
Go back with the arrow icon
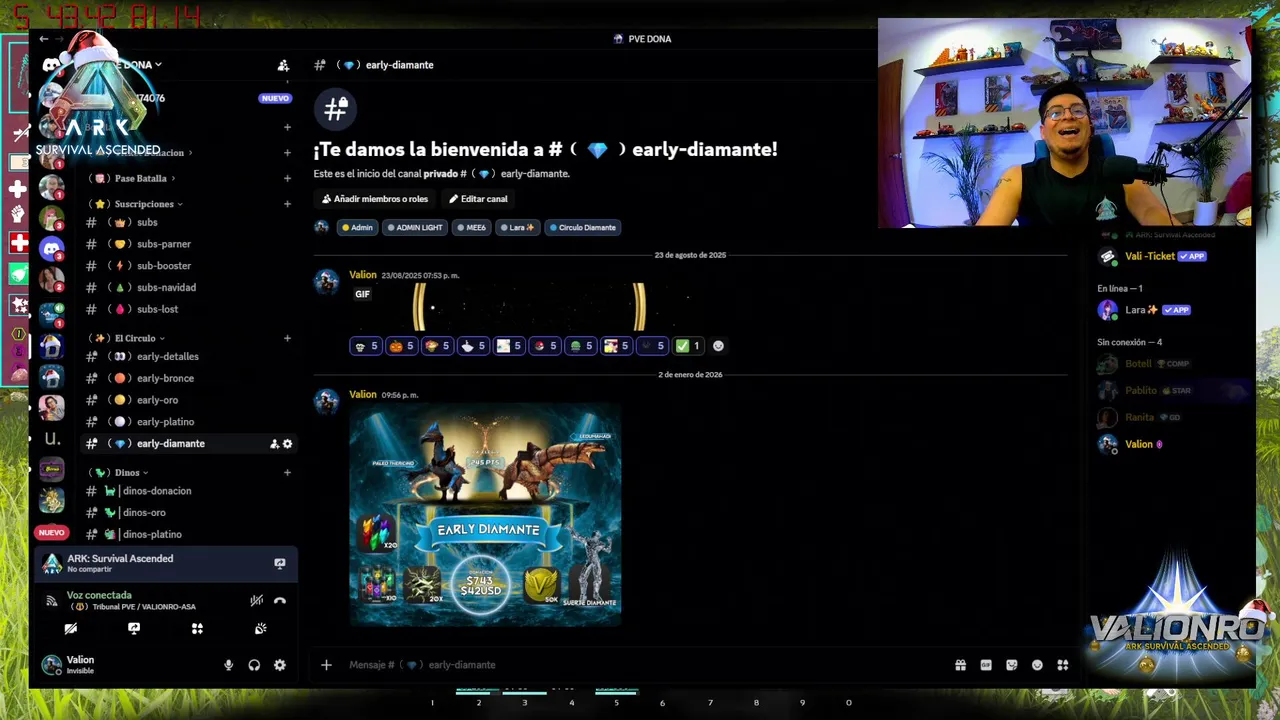[x=43, y=39]
